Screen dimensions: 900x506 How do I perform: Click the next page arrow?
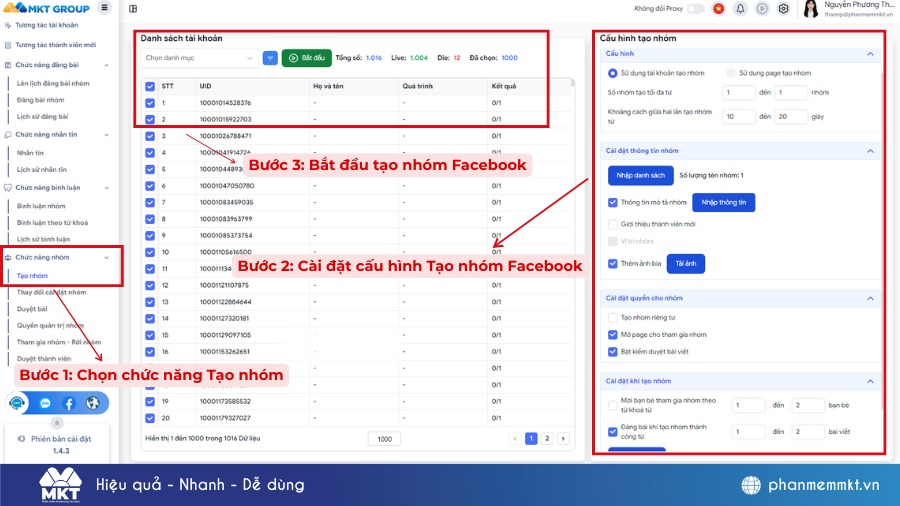[x=563, y=439]
